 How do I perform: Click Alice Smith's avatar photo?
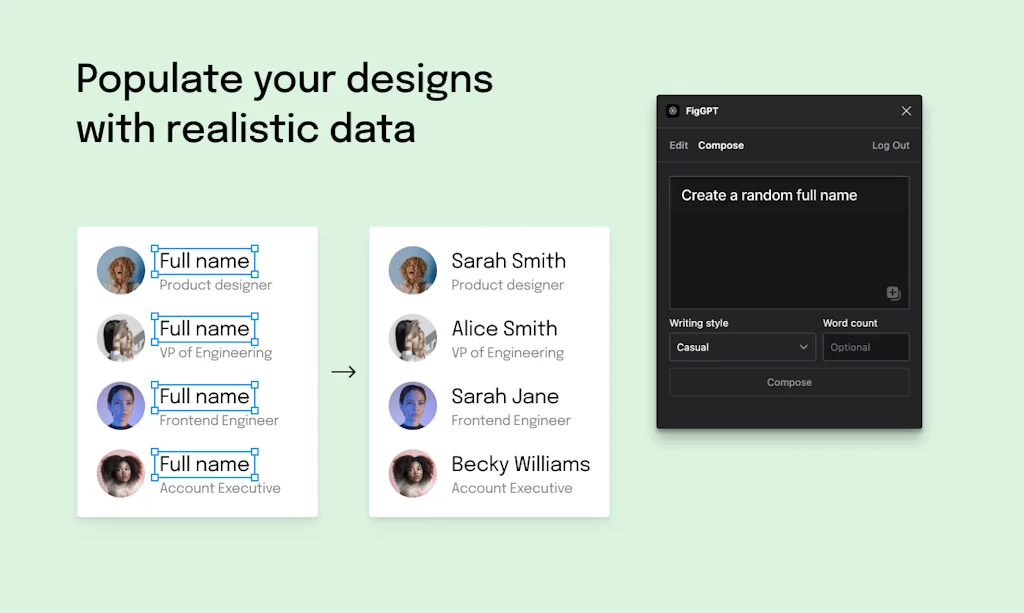tap(412, 338)
